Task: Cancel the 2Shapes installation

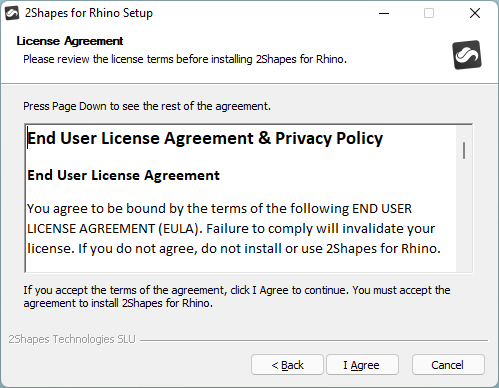Action: [448, 365]
